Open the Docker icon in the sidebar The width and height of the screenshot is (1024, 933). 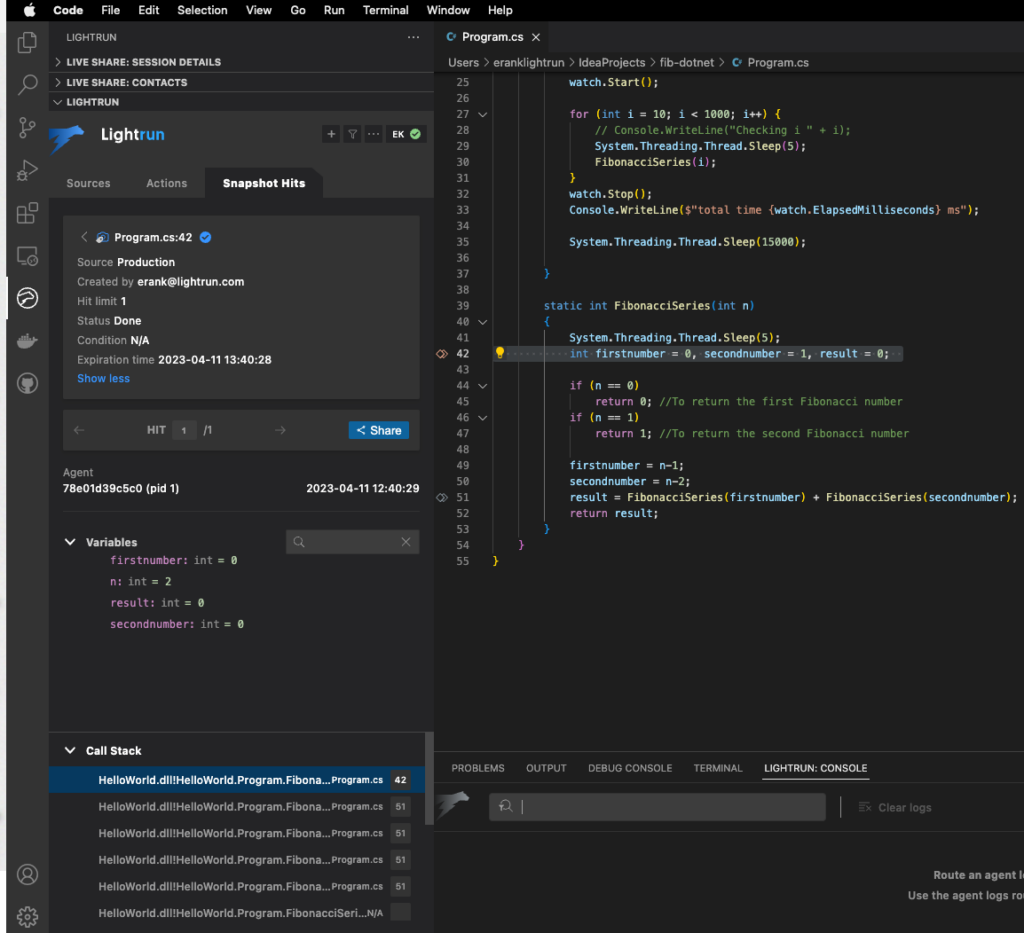click(27, 340)
